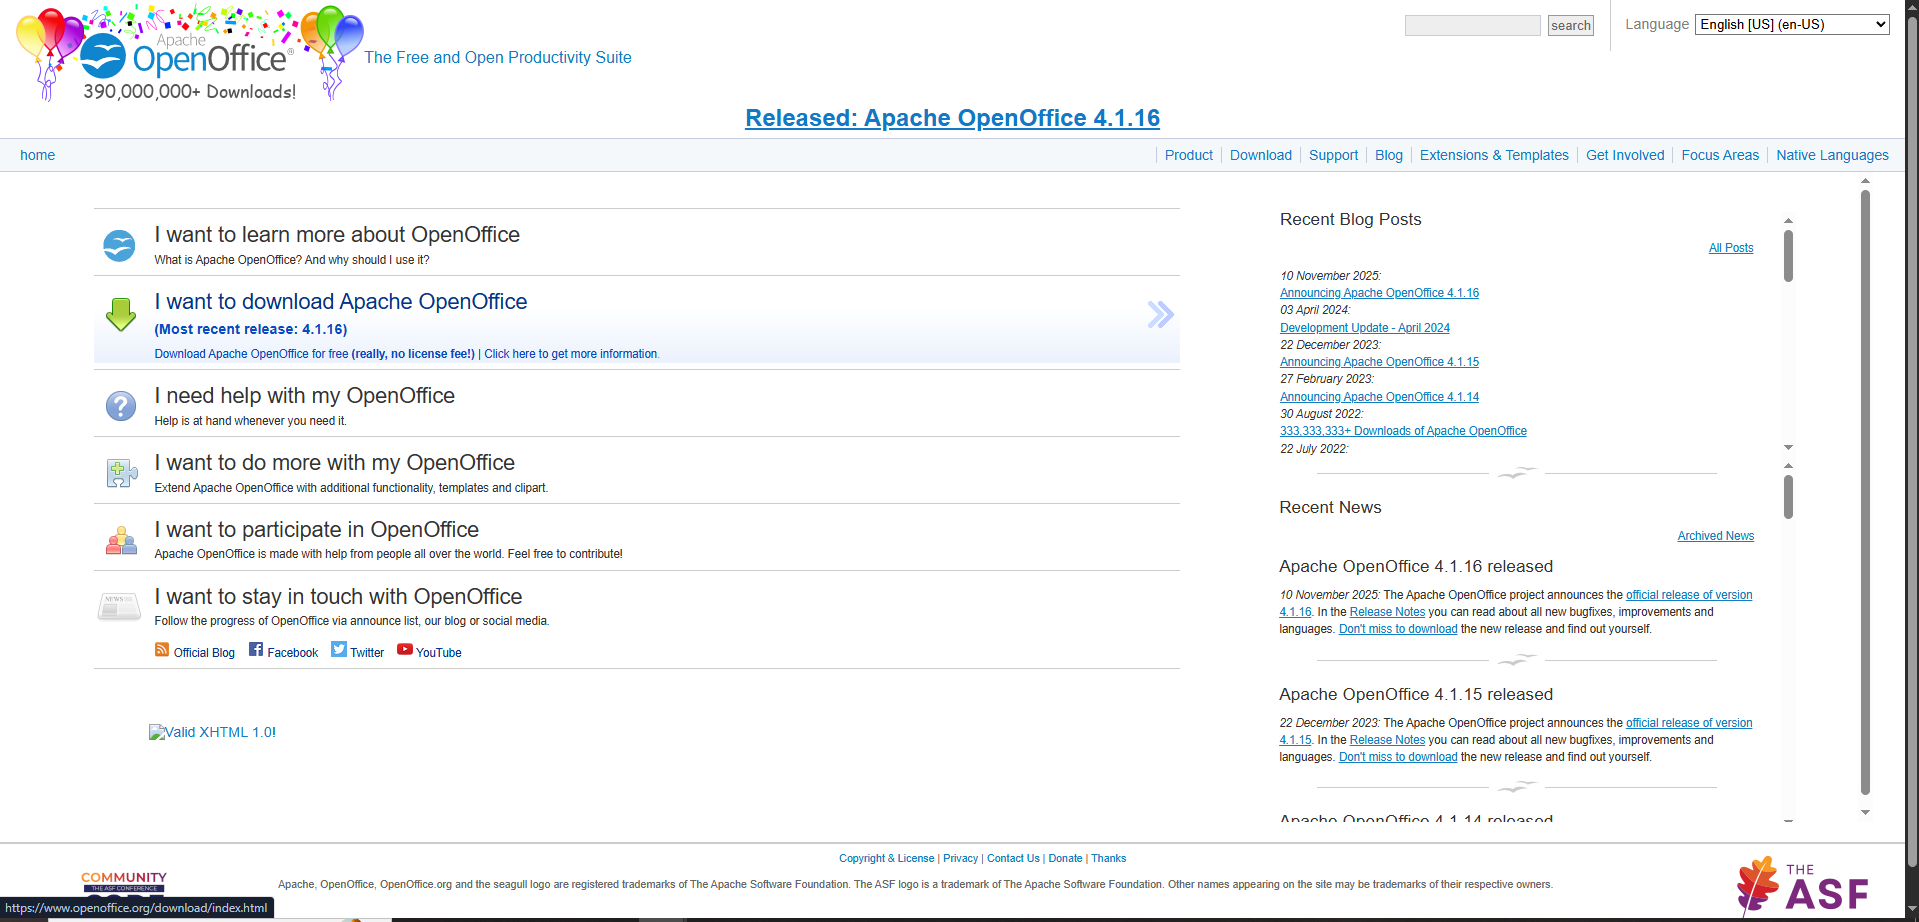Screen dimensions: 1919x922
Task: Click the question mark help icon
Action: pyautogui.click(x=121, y=406)
